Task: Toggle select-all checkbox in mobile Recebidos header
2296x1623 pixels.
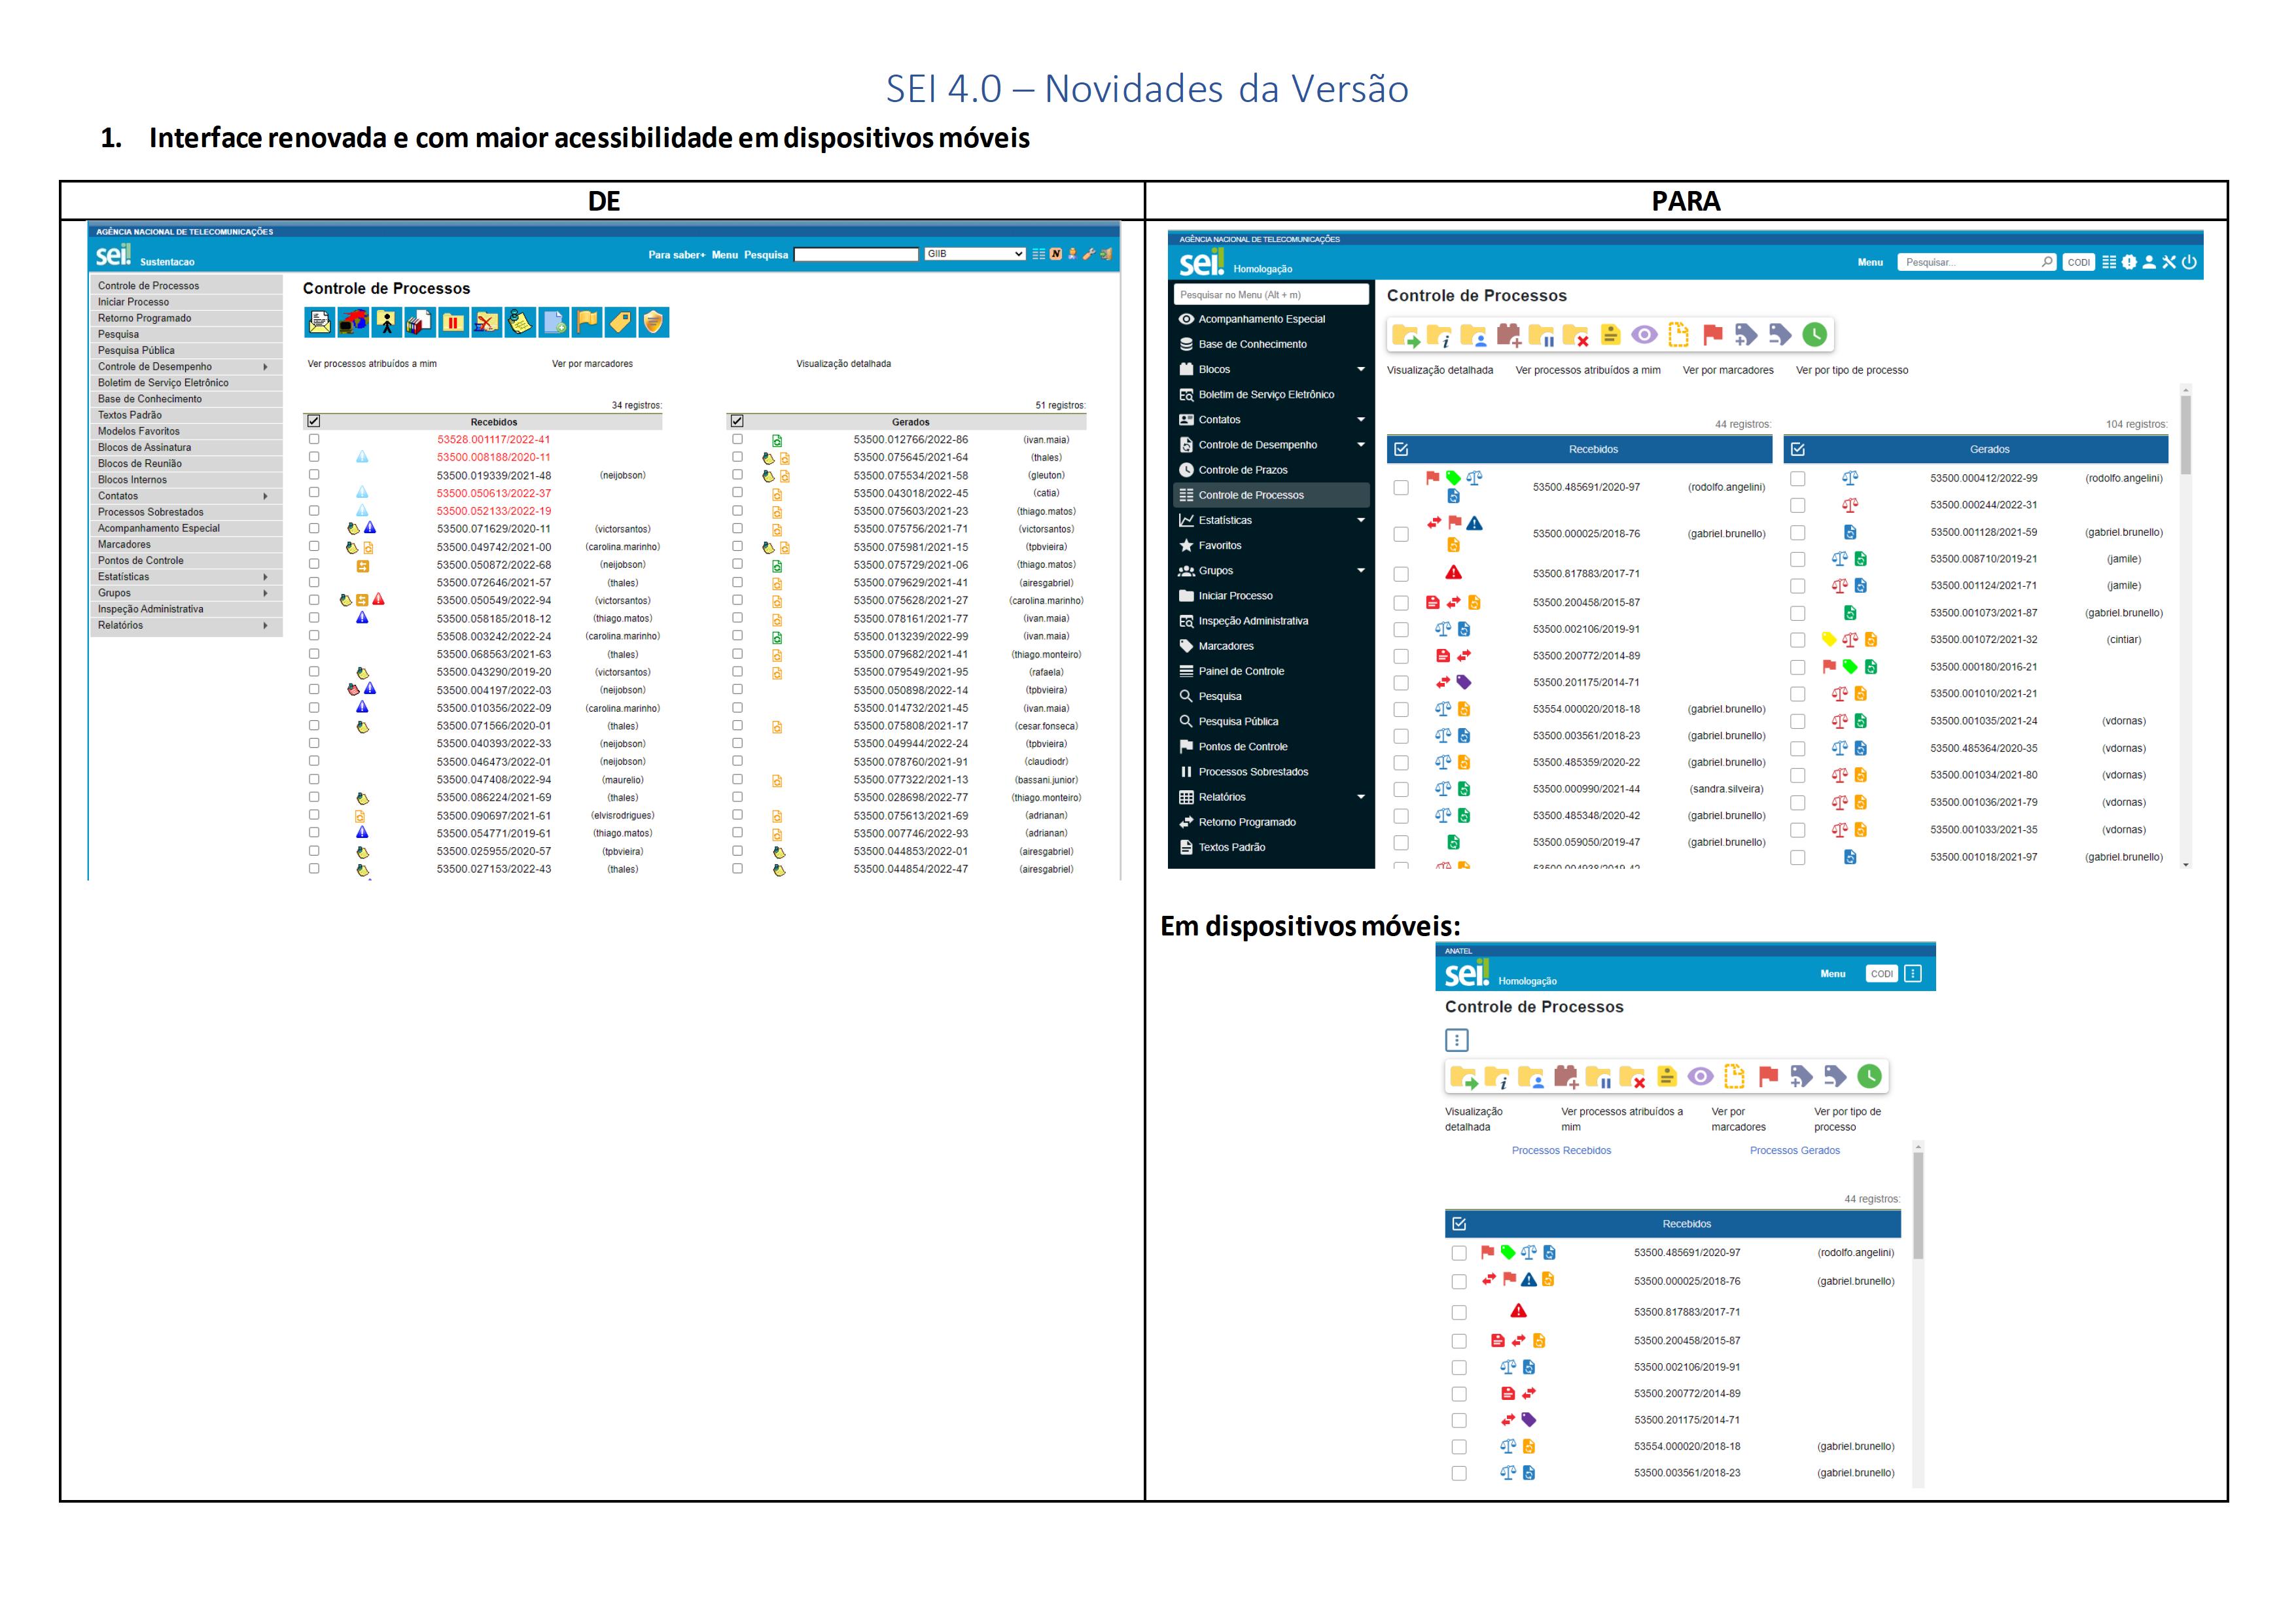Action: 1459,1224
